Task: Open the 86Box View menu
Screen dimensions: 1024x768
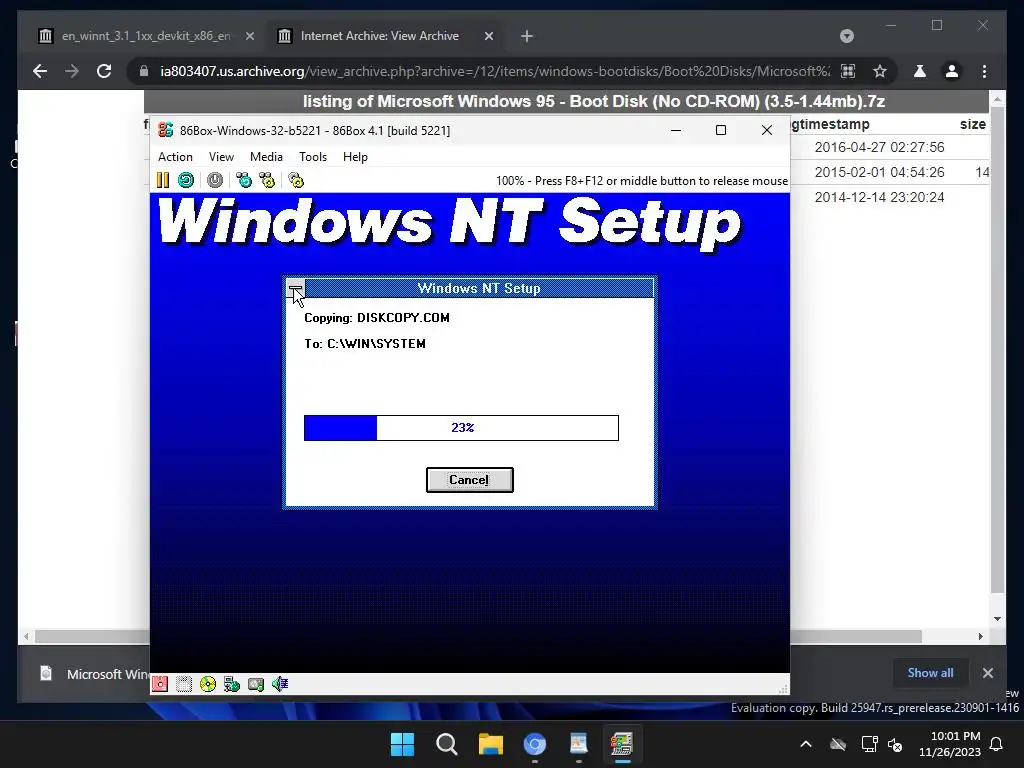Action: click(x=221, y=157)
